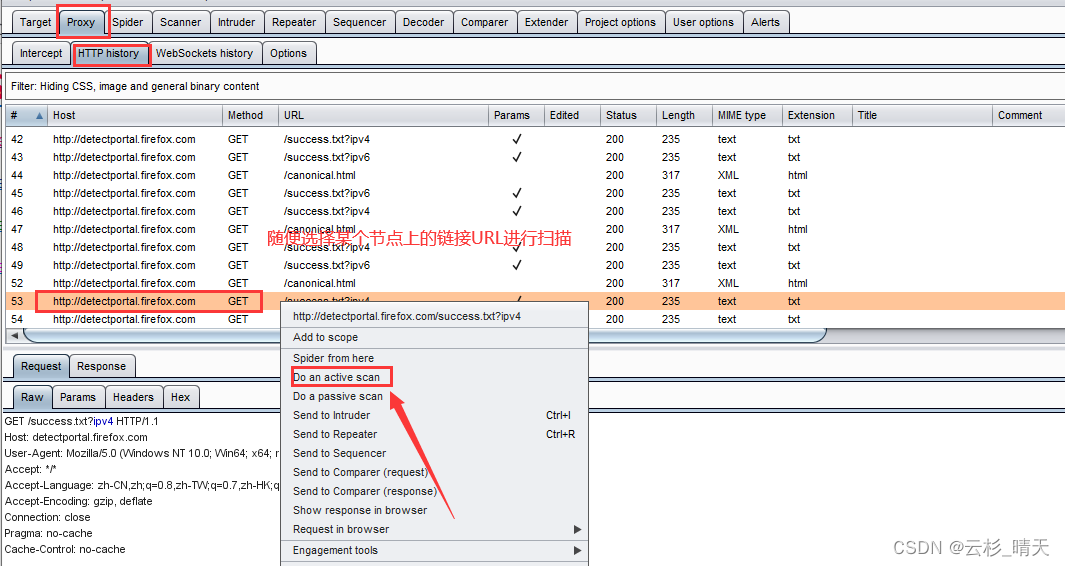Select row 44 with /canonical.html
The image size is (1065, 566).
coord(535,175)
